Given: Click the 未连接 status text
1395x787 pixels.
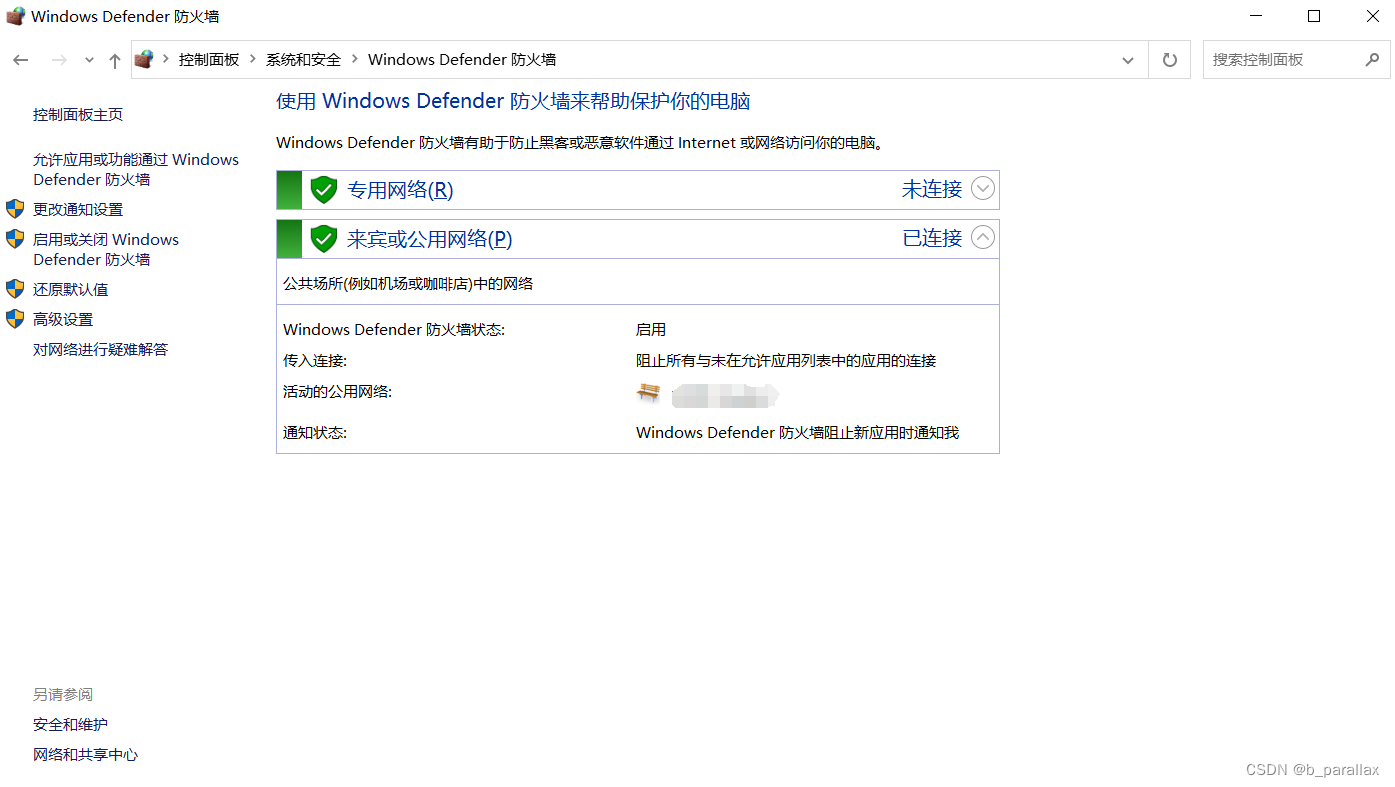Looking at the screenshot, I should tap(932, 189).
